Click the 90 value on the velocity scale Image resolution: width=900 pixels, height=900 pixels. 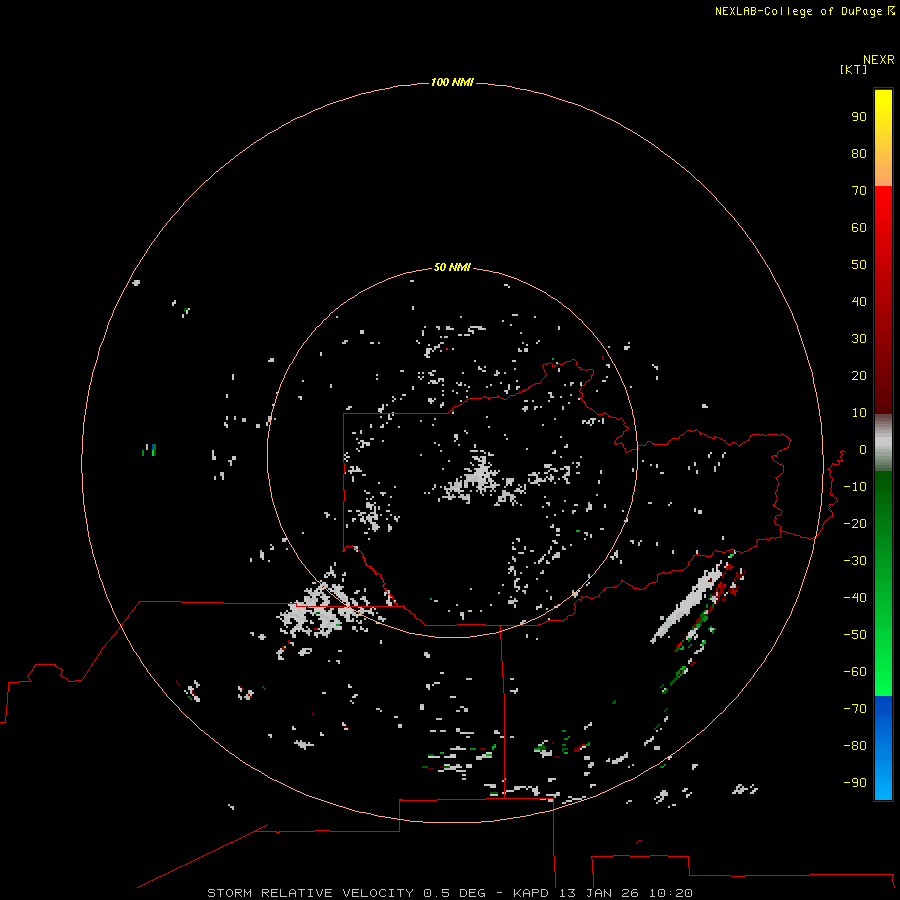[x=859, y=117]
